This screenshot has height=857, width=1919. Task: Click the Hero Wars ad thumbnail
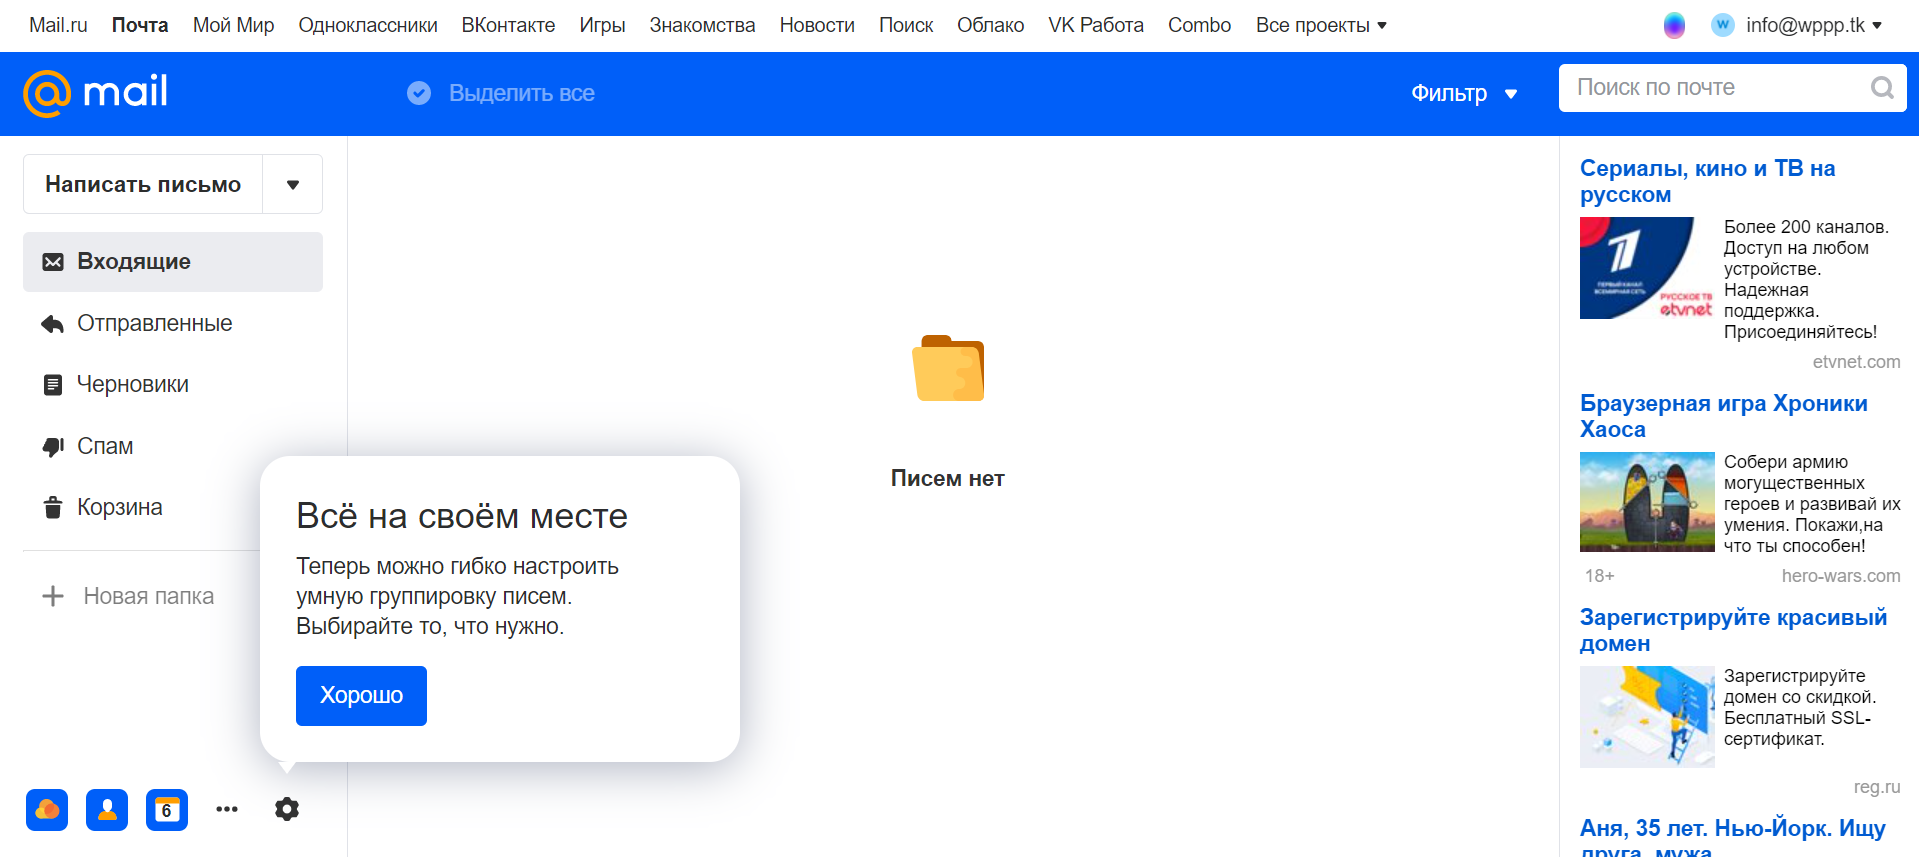coord(1647,502)
